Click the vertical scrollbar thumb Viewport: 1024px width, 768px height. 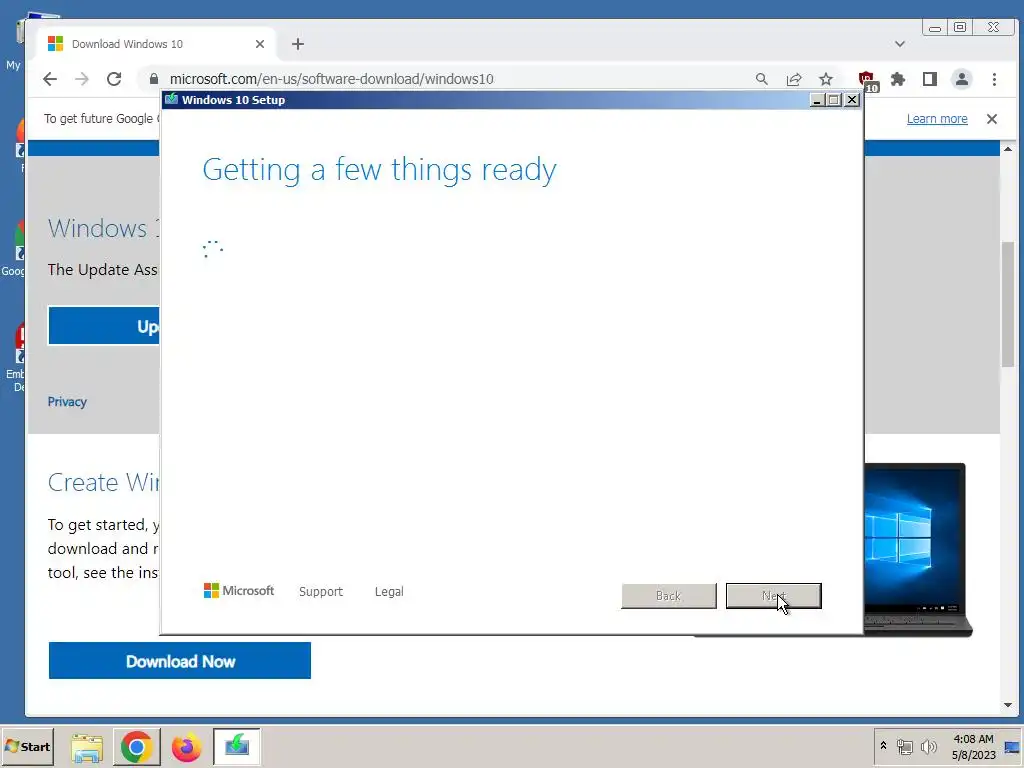click(x=1008, y=304)
